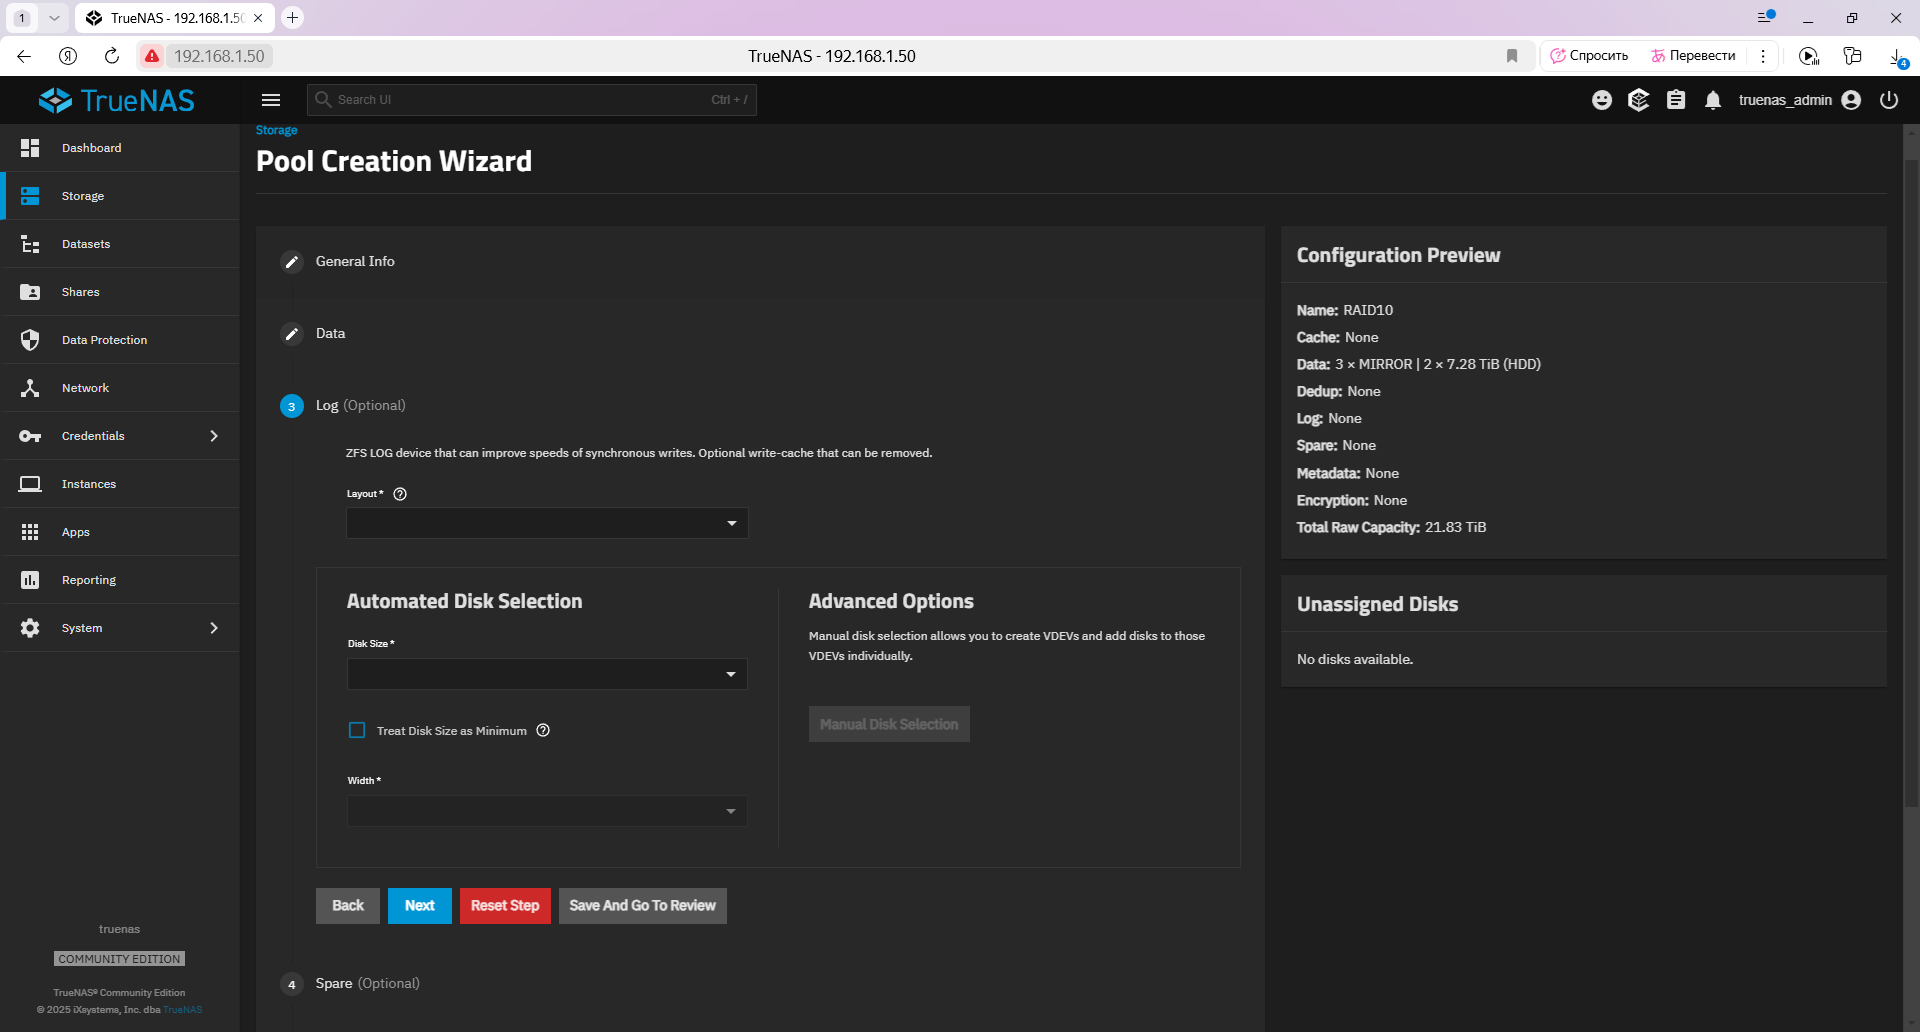Viewport: 1920px width, 1032px height.
Task: Click the Перевести translate button
Action: click(x=1693, y=56)
